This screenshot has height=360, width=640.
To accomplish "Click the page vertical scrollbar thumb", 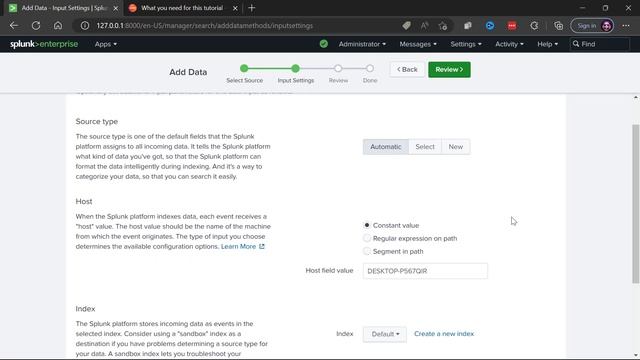I will click(636, 204).
